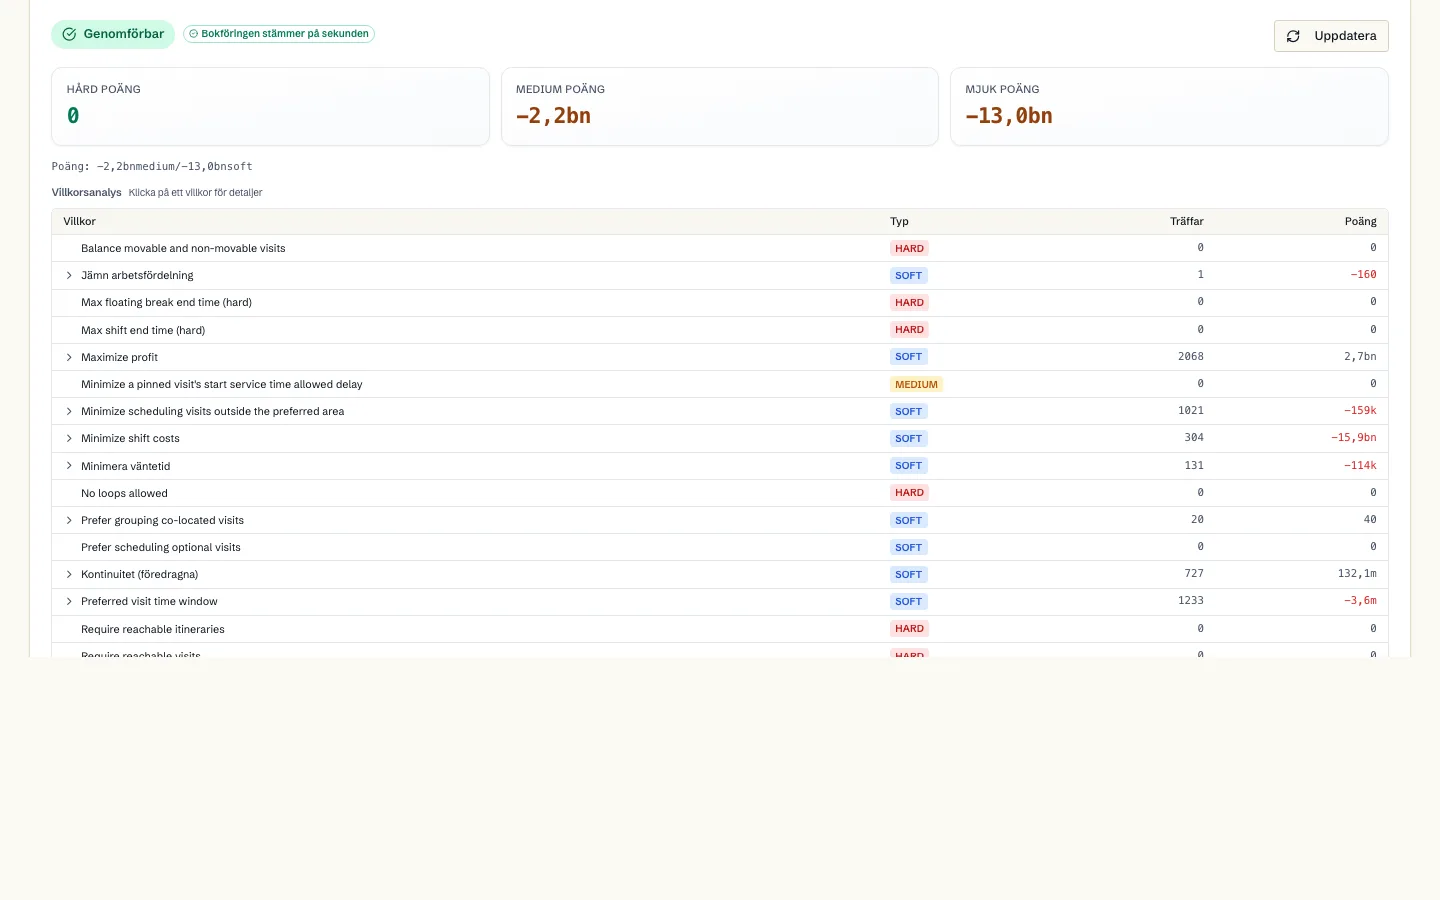Select 'Balance movable and non-movable visits' row
The image size is (1440, 900).
[x=720, y=248]
